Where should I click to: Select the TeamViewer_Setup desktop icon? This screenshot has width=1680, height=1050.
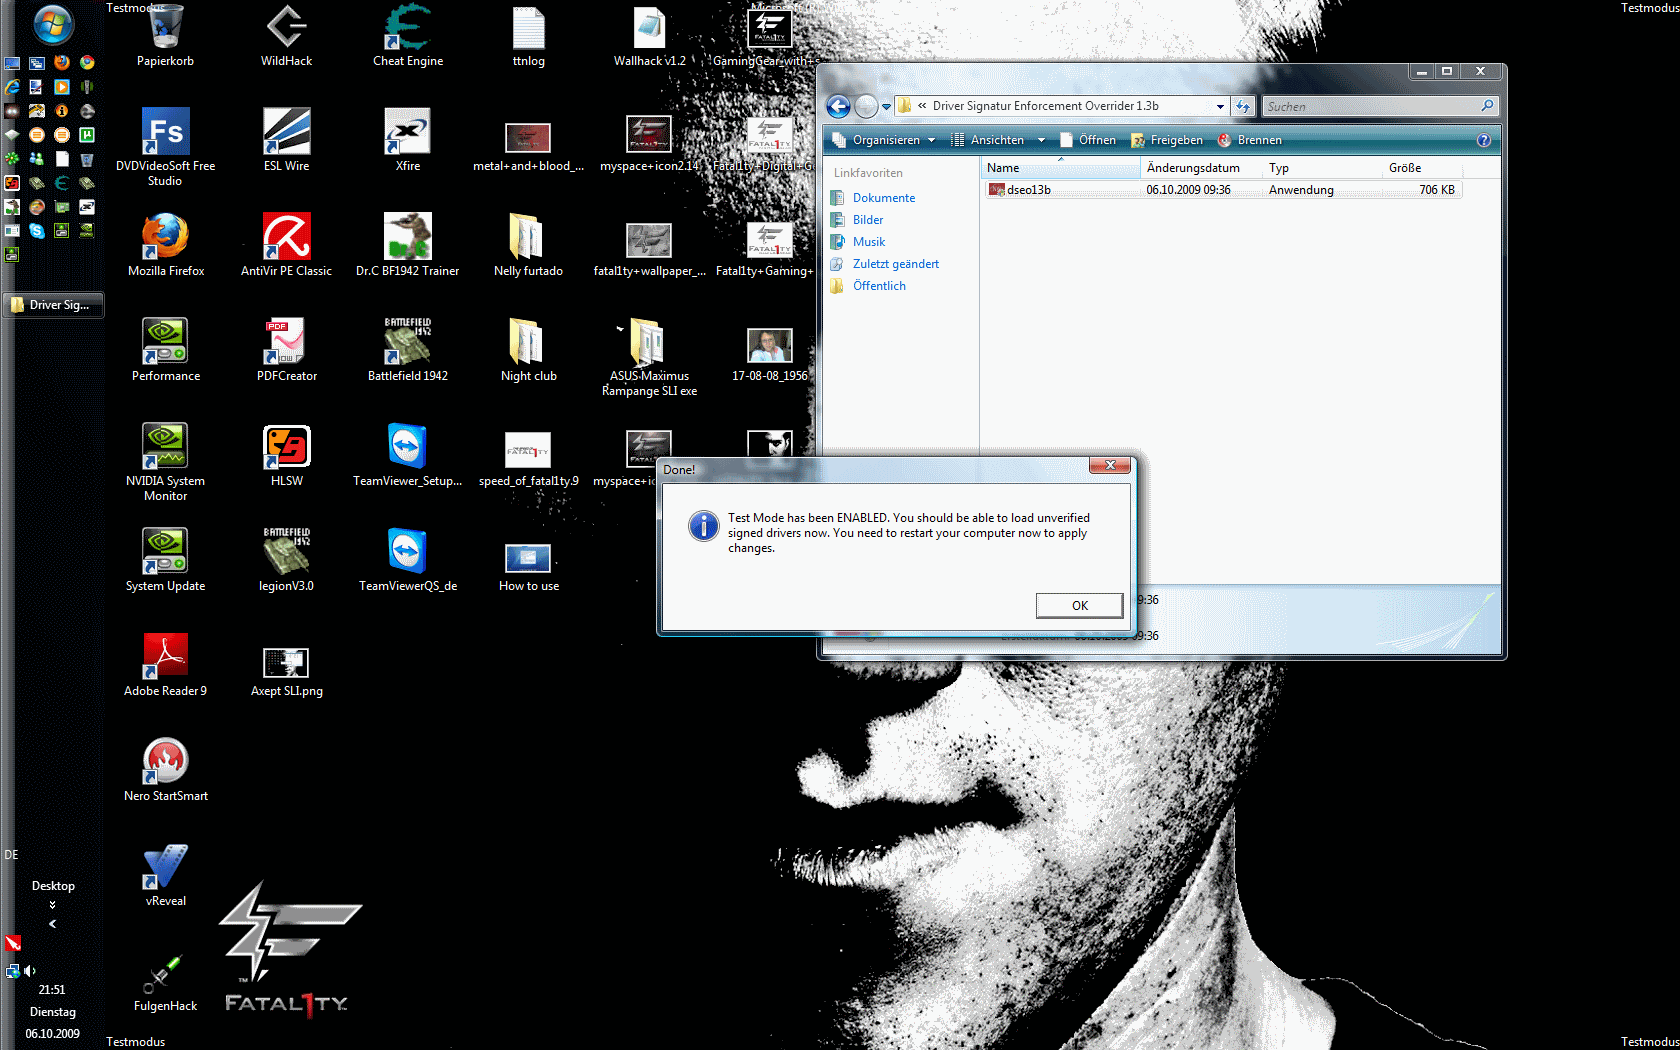coord(408,455)
